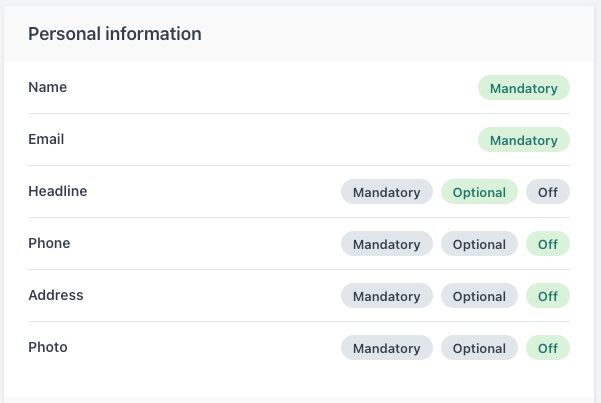Select Off option for Address
The image size is (601, 403).
pyautogui.click(x=548, y=296)
